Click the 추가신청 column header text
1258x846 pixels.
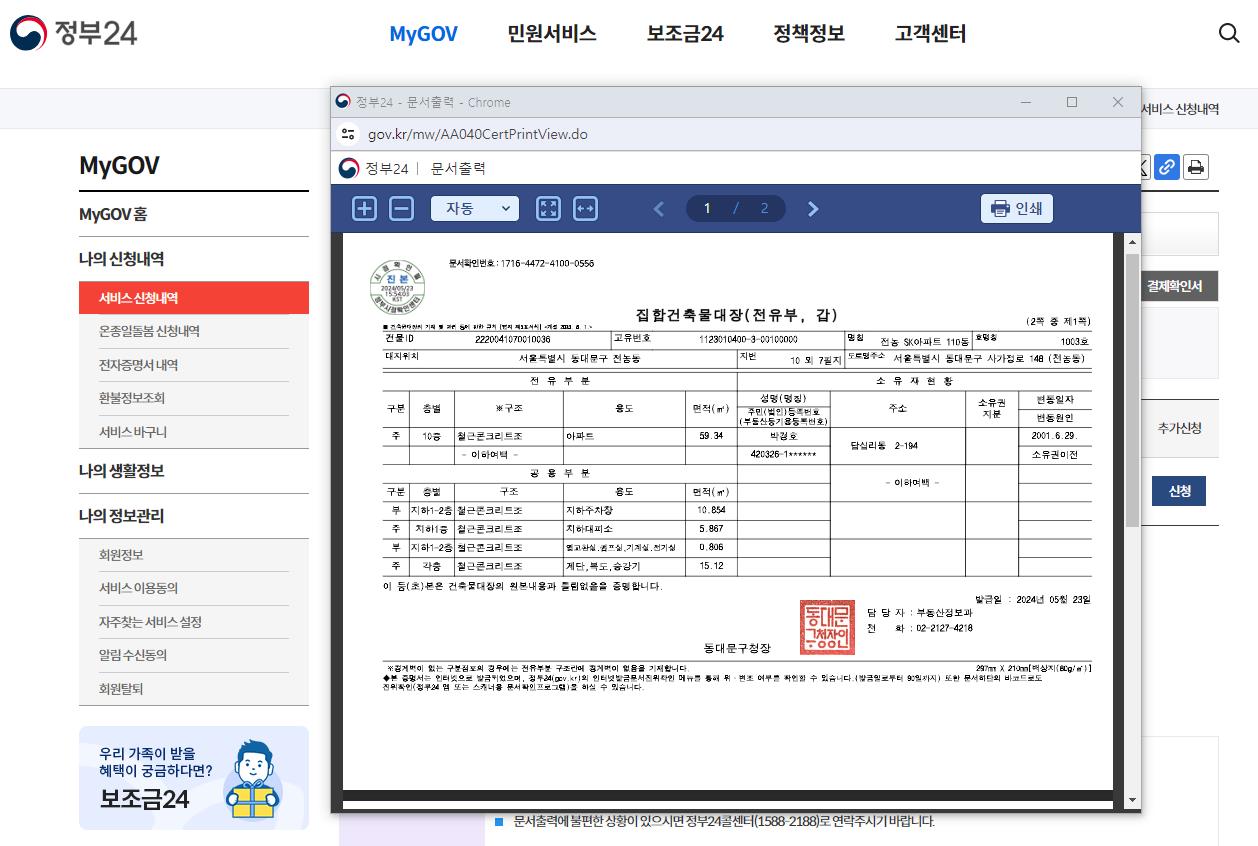(x=1180, y=428)
